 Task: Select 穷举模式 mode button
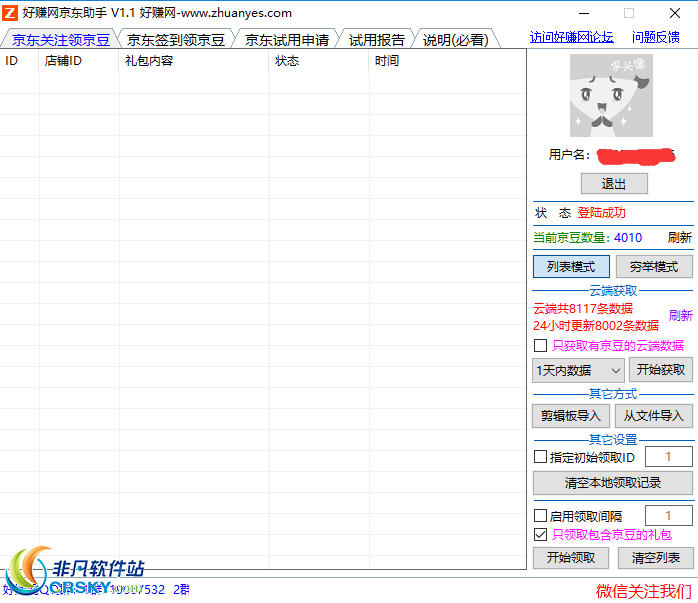[x=654, y=267]
